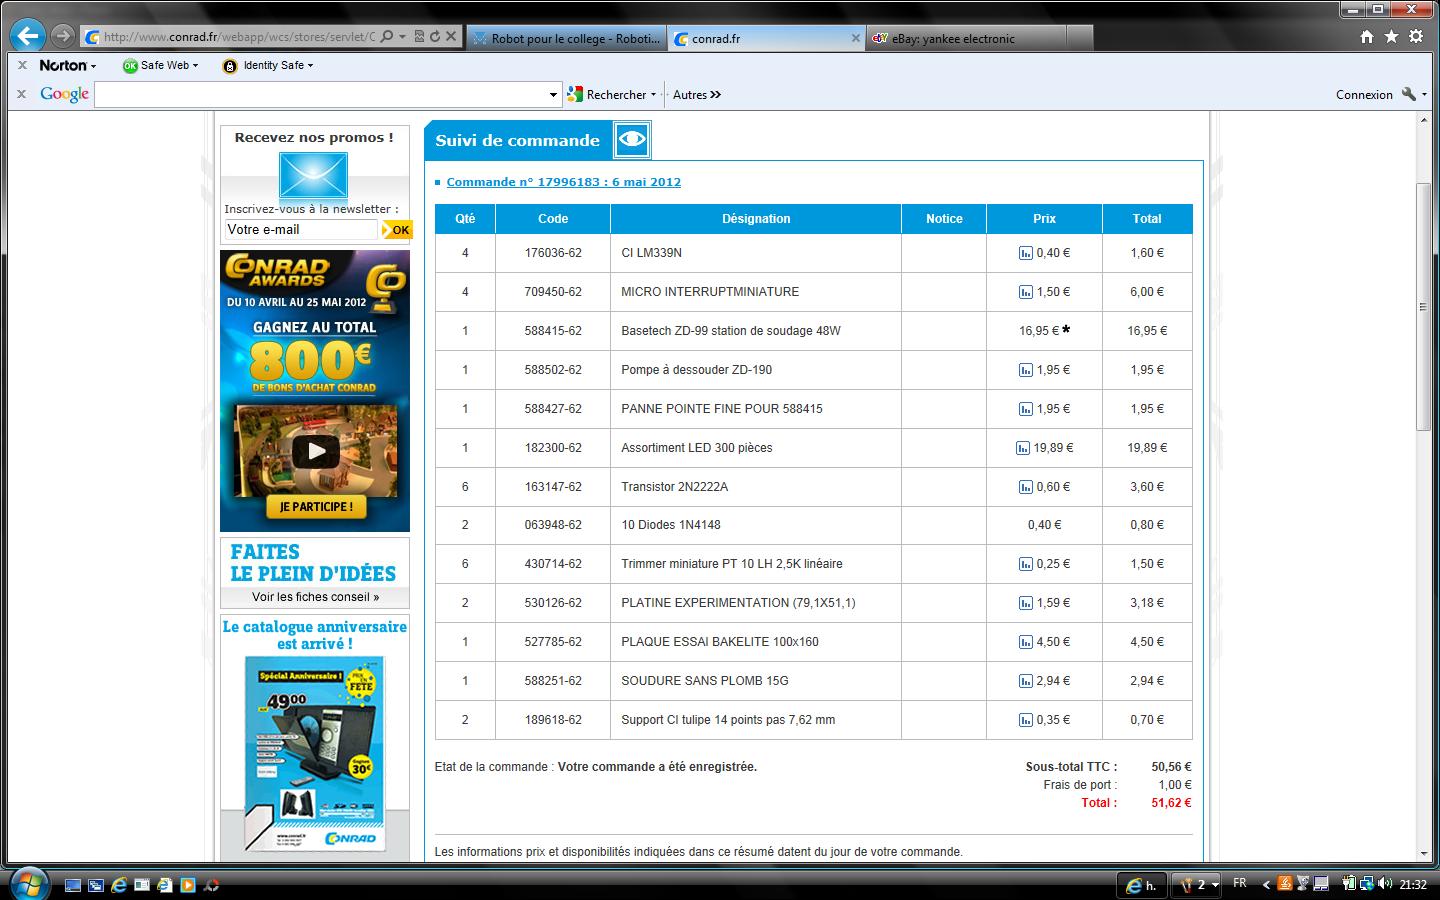Switch to Robot pour le college tab
1440x900 pixels.
[x=566, y=38]
